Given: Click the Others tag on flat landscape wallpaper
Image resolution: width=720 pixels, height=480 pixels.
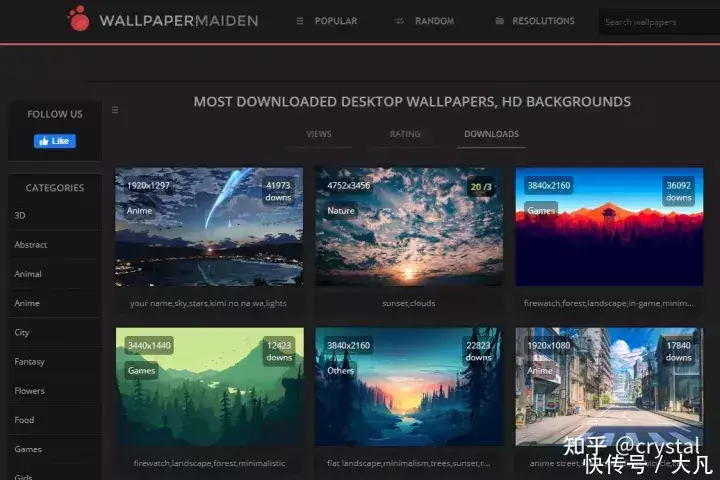Looking at the screenshot, I should [341, 370].
